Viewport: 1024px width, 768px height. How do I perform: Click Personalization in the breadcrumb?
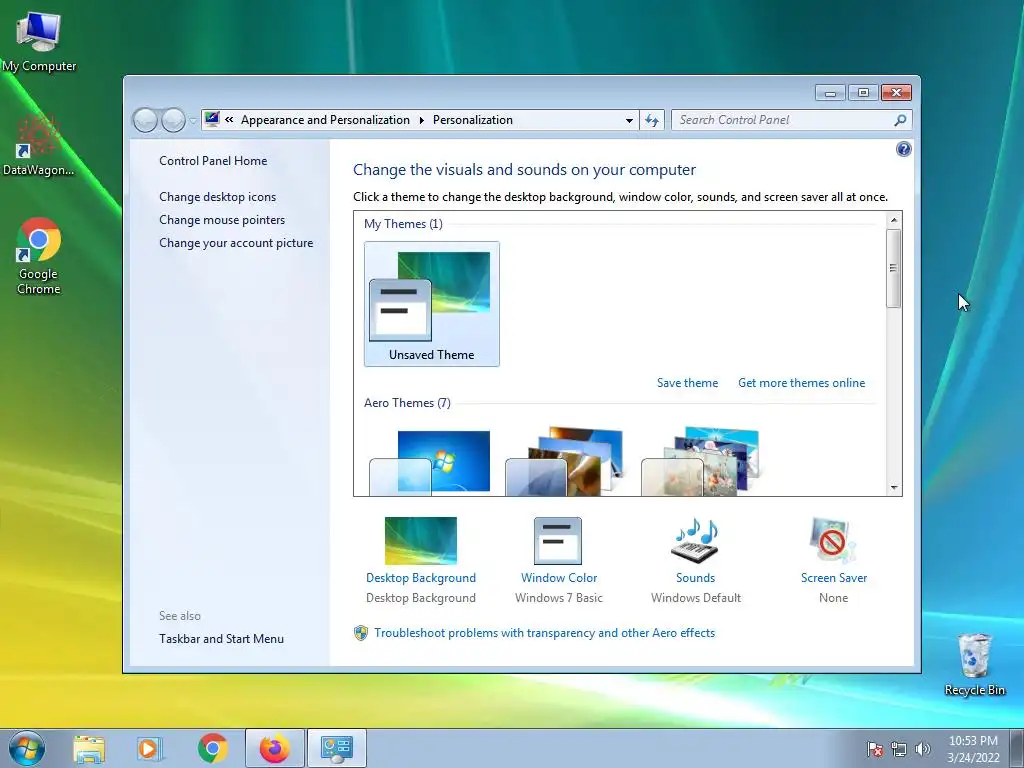point(473,120)
